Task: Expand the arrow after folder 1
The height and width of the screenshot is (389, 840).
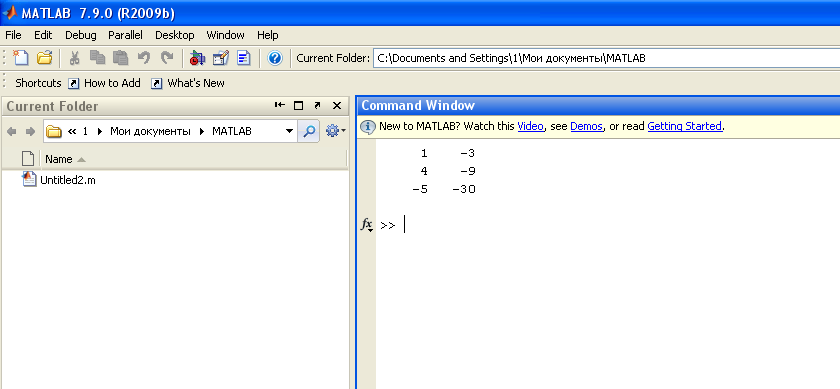Action: [100, 131]
